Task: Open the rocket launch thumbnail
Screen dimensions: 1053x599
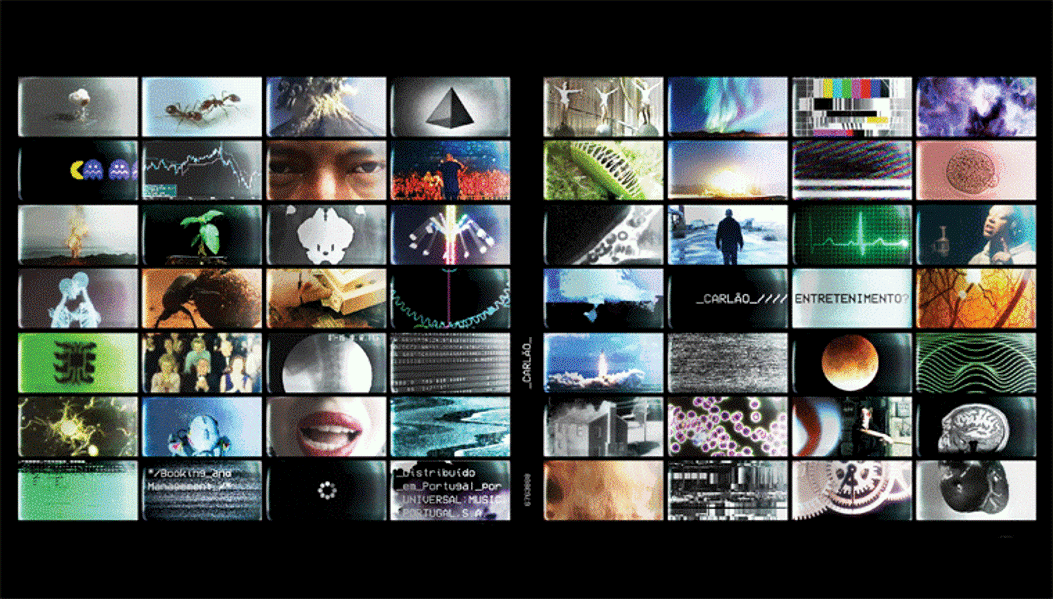Action: tap(603, 363)
